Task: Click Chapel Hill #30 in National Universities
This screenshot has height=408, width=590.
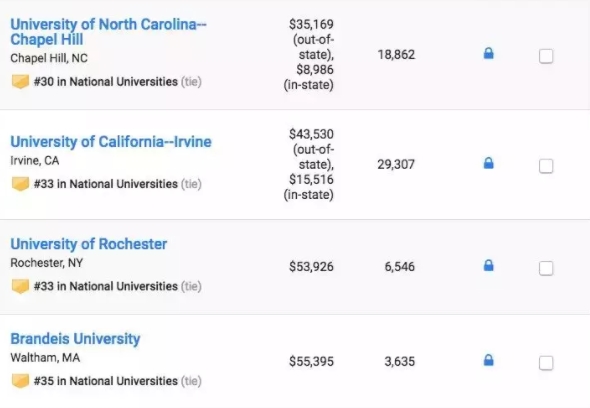Action: tap(106, 82)
